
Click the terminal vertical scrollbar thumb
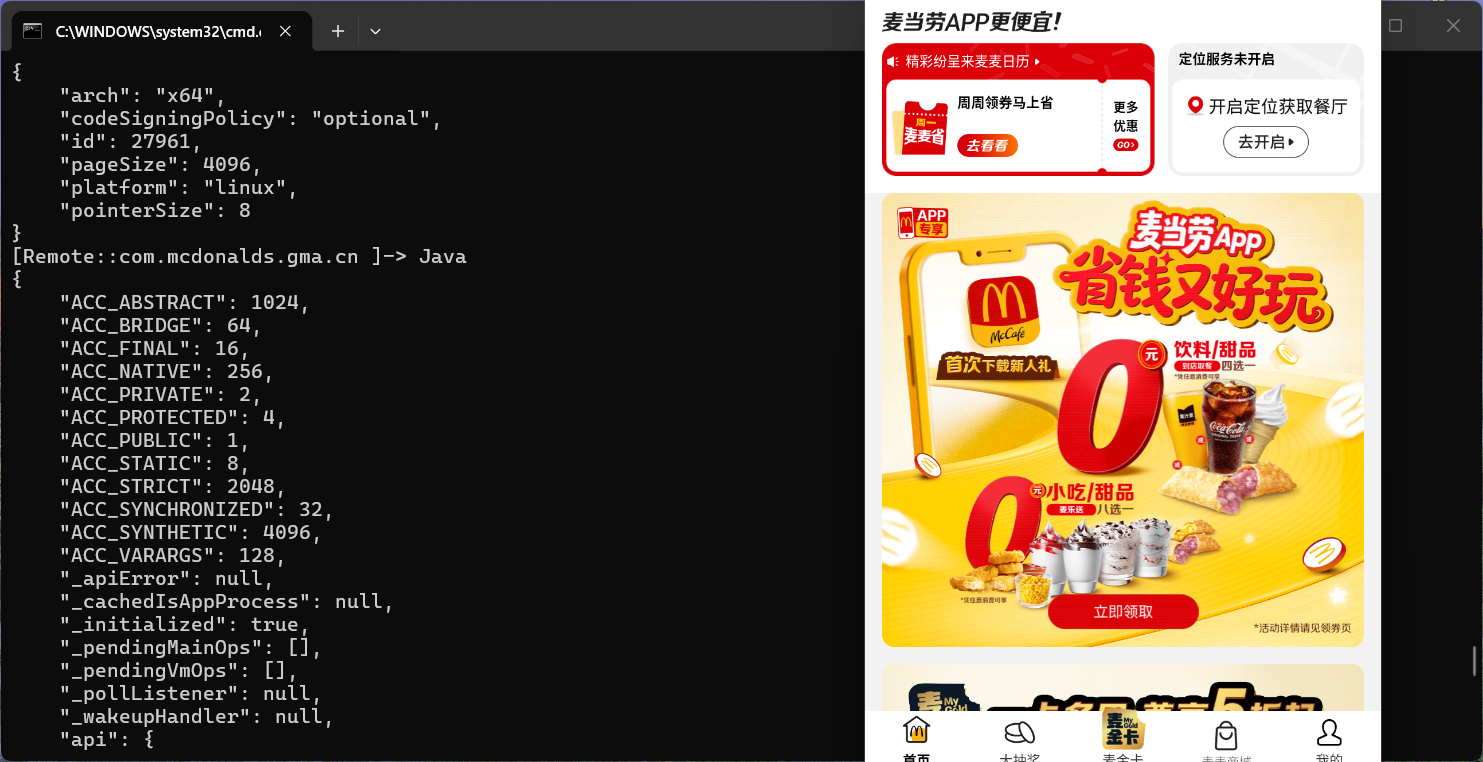coord(1474,660)
